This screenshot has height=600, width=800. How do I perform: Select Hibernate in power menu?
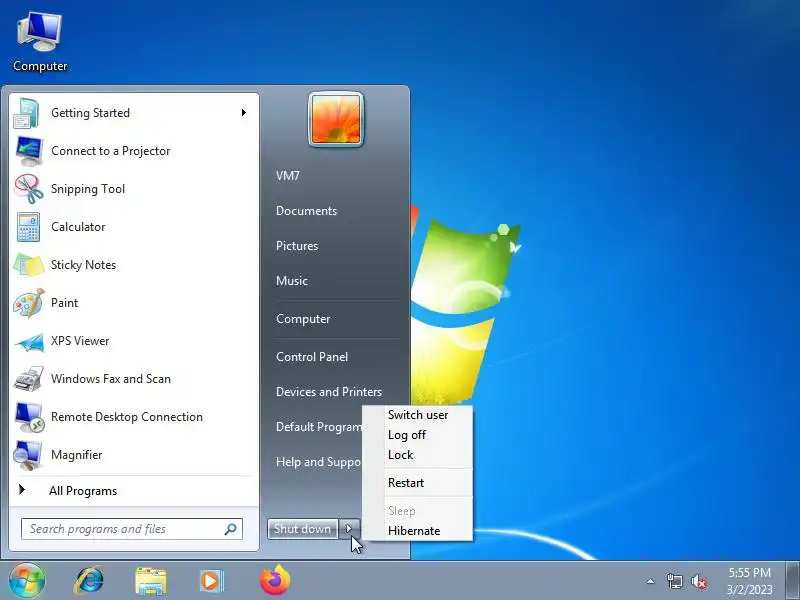click(414, 531)
